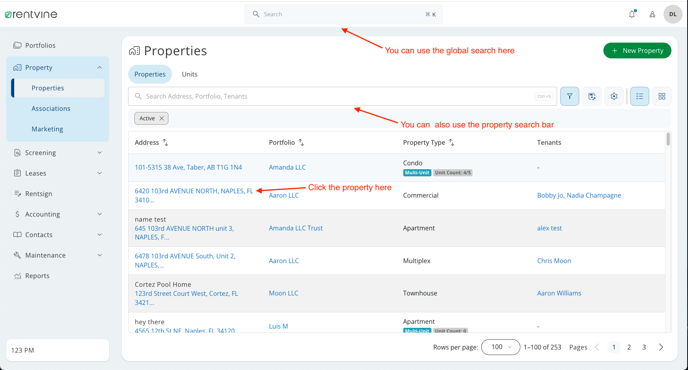Image resolution: width=688 pixels, height=370 pixels.
Task: Click the Rentvine logo
Action: pyautogui.click(x=31, y=14)
